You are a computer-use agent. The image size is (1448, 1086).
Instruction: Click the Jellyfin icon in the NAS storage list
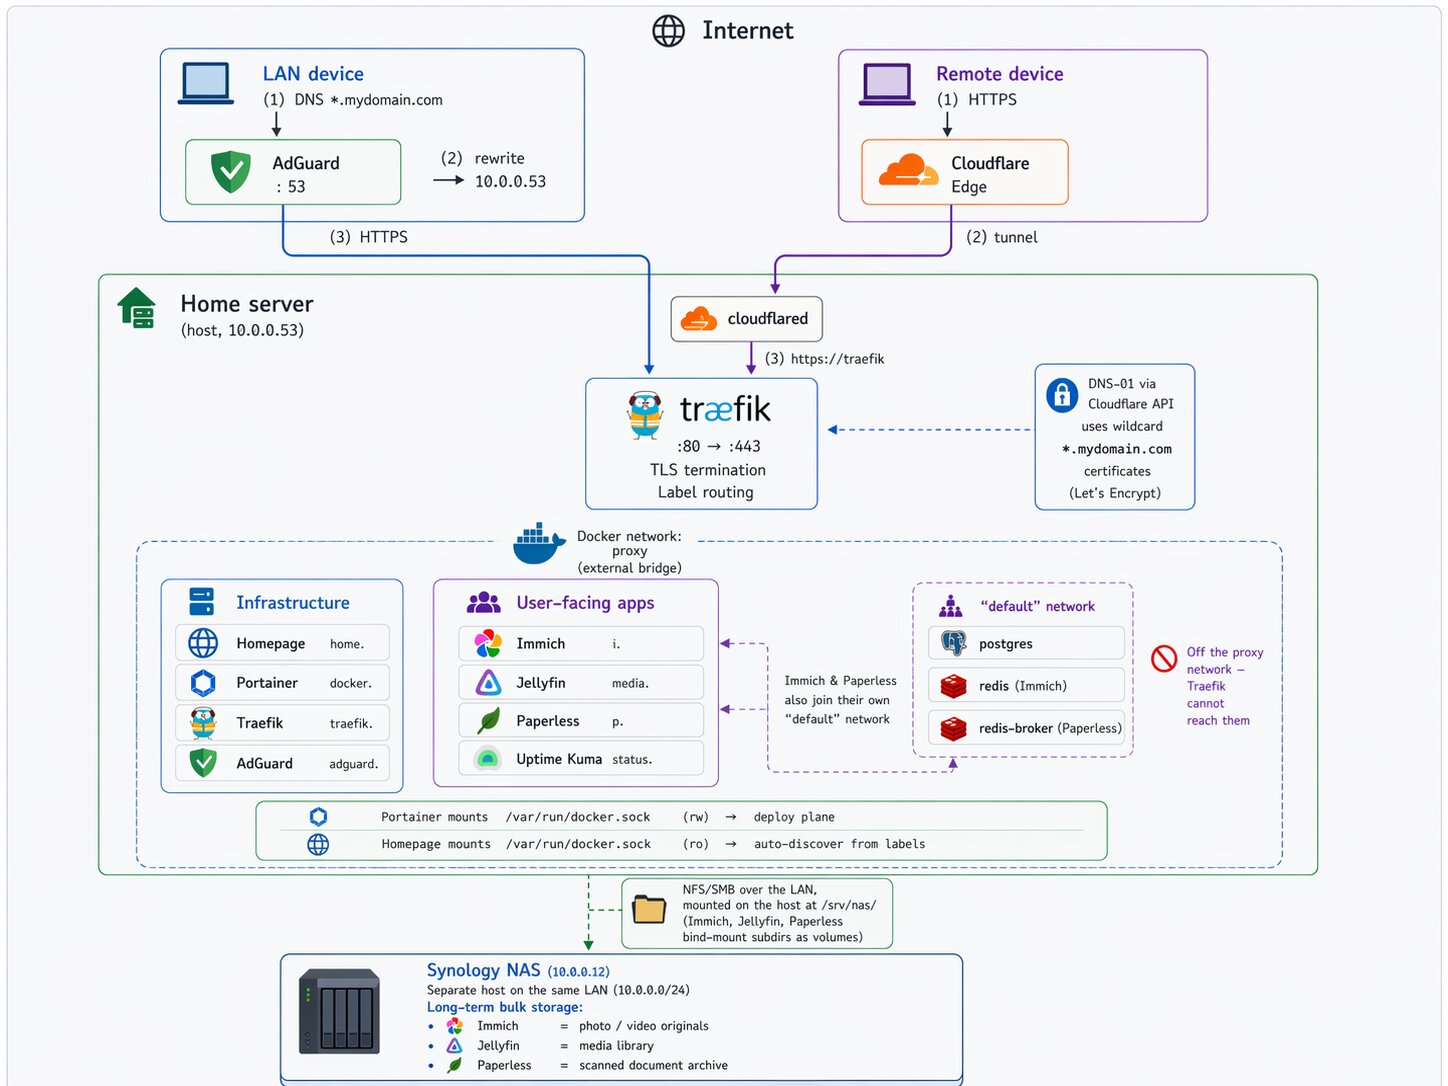click(x=455, y=1045)
